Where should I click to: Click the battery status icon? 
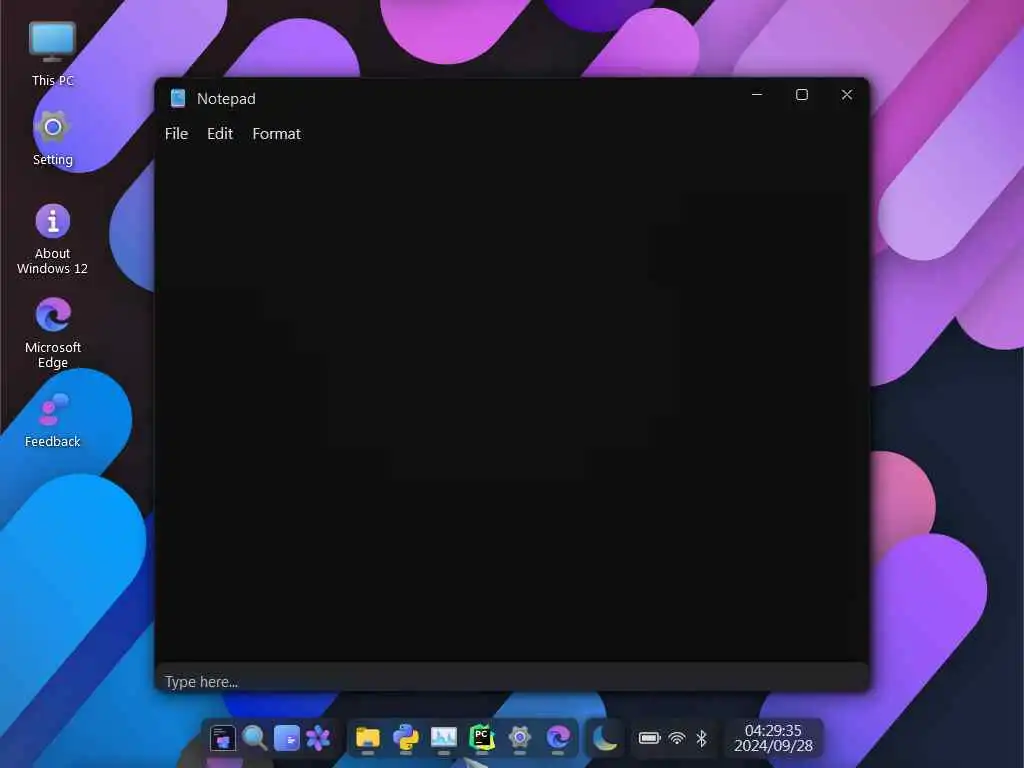(x=650, y=738)
